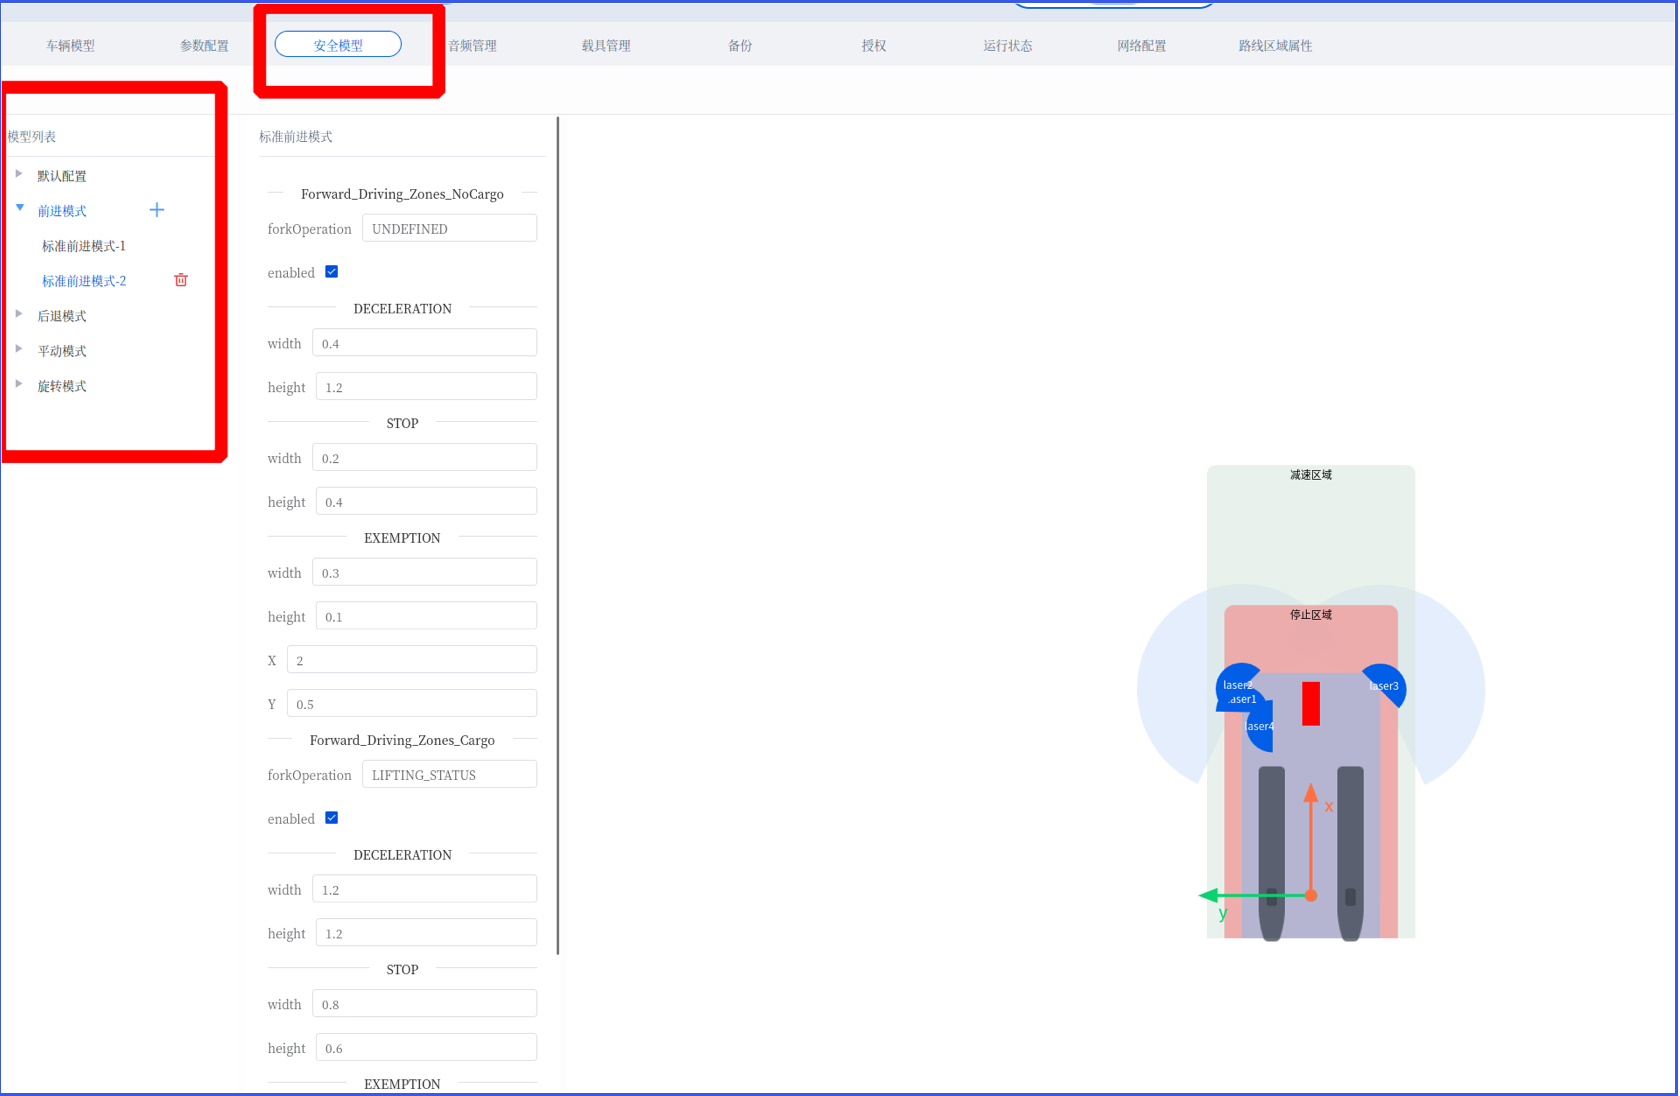This screenshot has width=1680, height=1096.
Task: Click the laser3 sensor marker
Action: 1383,686
